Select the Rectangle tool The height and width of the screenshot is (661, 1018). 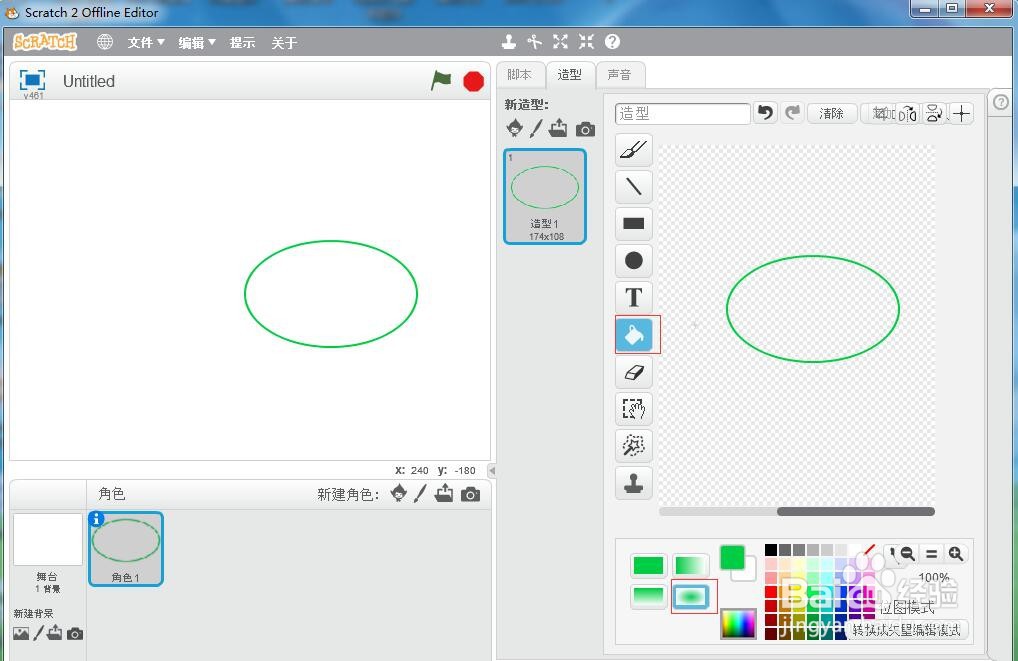pyautogui.click(x=634, y=223)
